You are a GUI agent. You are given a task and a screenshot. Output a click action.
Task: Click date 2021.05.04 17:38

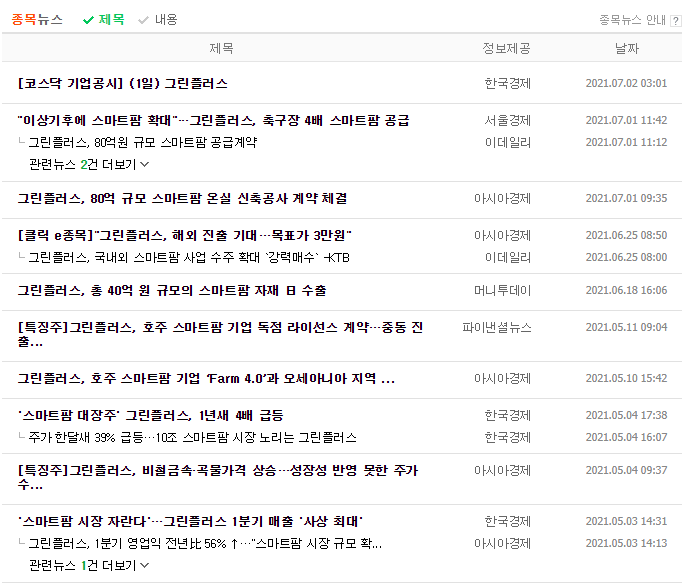[627, 415]
